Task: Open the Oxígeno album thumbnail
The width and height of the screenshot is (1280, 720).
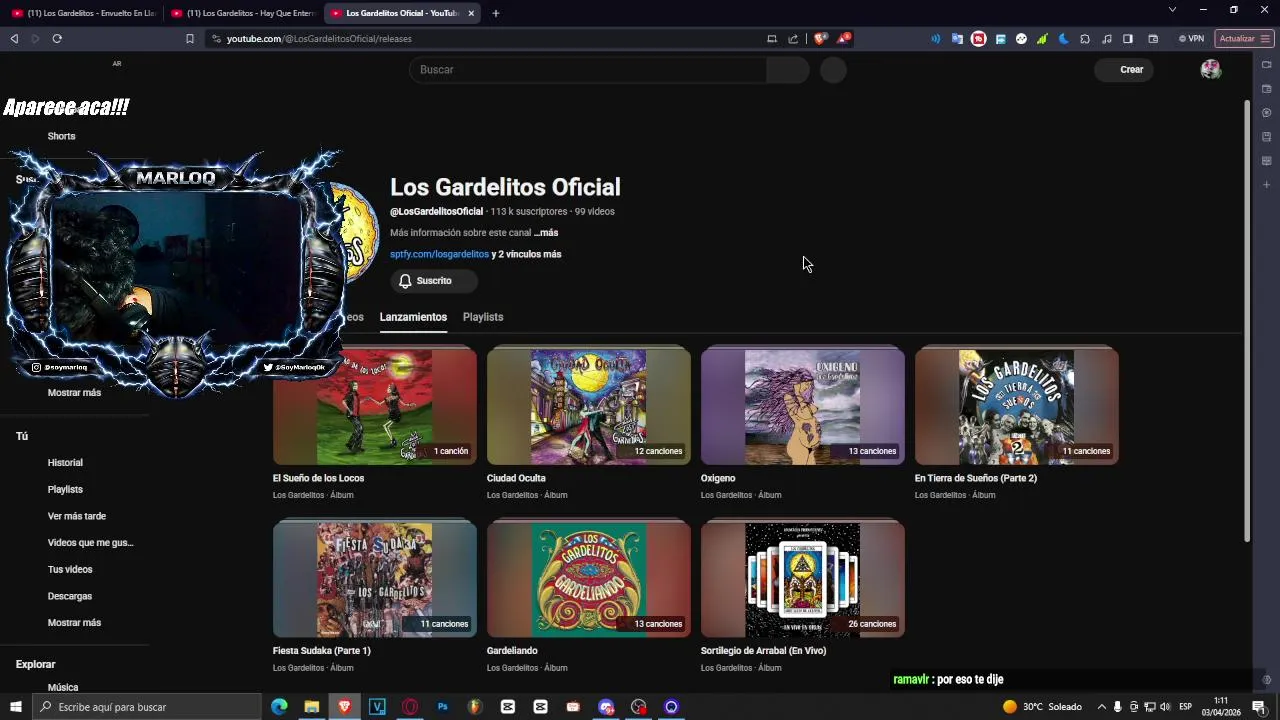Action: 803,406
